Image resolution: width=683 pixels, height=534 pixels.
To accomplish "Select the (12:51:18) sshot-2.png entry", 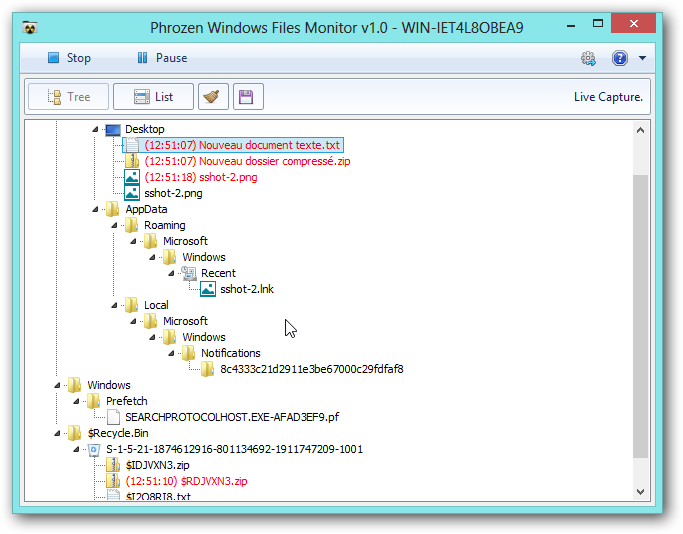I will coord(201,177).
